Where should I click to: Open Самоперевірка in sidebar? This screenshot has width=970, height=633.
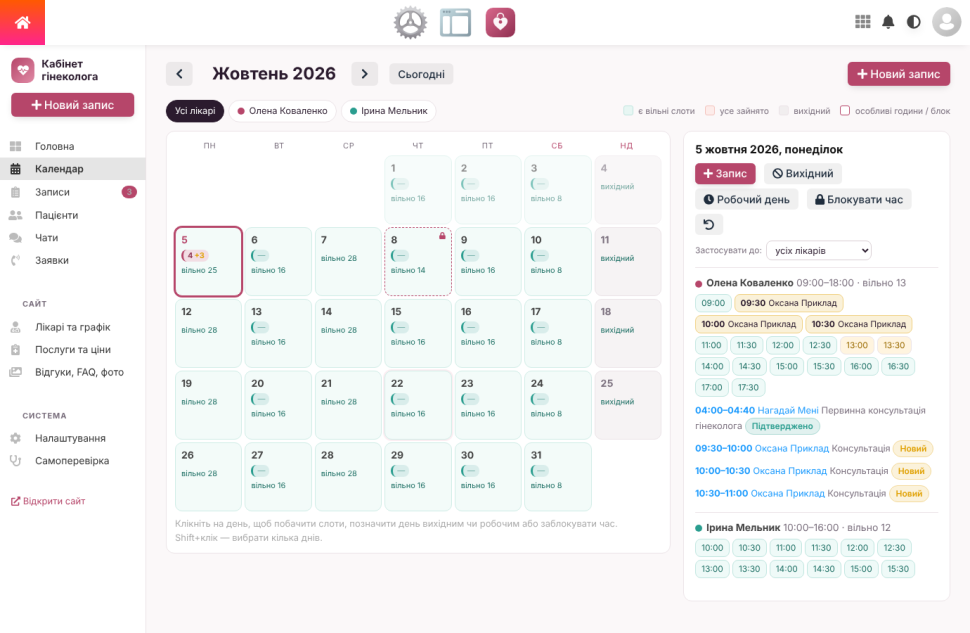click(x=73, y=461)
